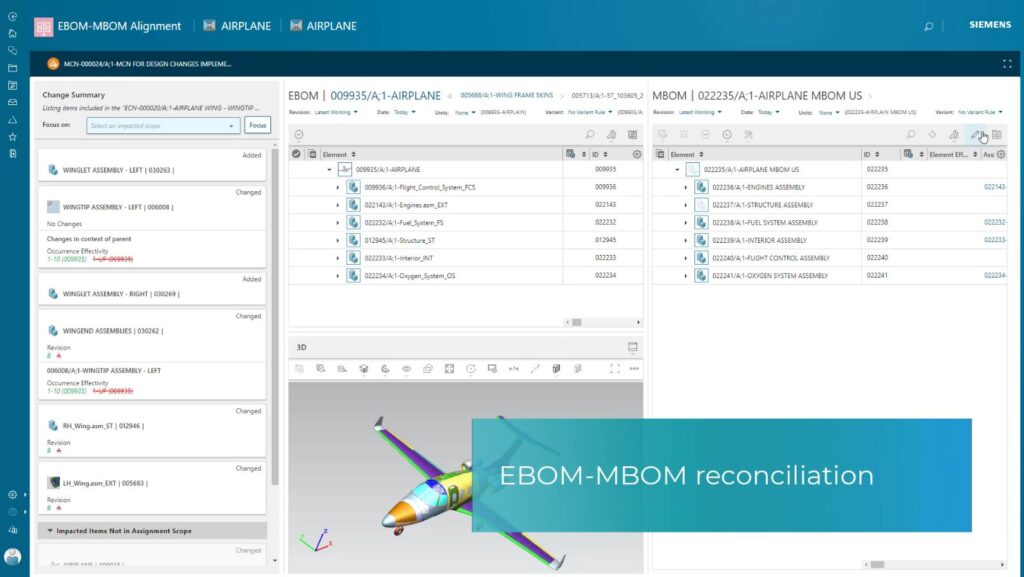Click the second AIRPLANE header tab
This screenshot has height=577, width=1024.
click(323, 26)
